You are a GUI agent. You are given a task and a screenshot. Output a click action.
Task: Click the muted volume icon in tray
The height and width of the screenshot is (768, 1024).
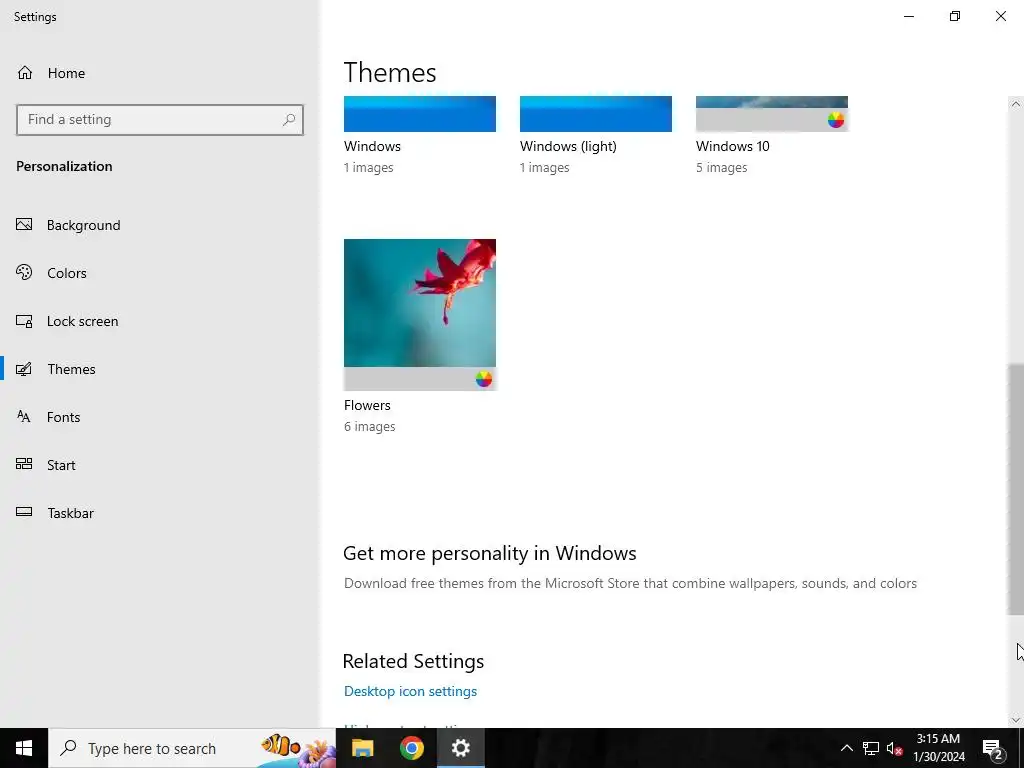point(894,748)
